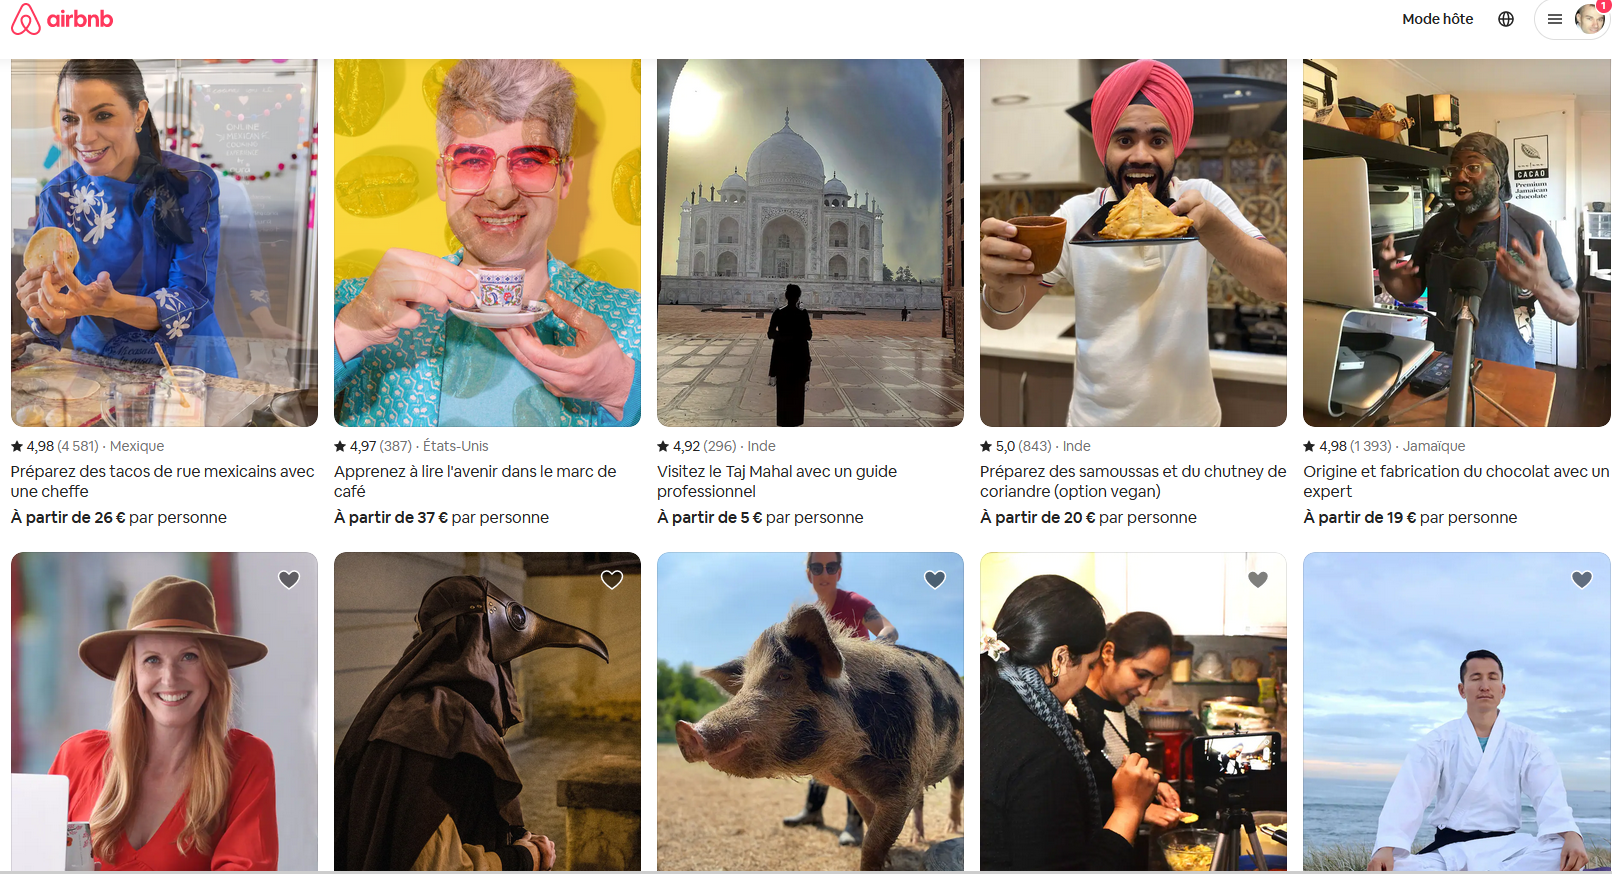The image size is (1612, 874).
Task: Click the Mode hôte link
Action: (1438, 19)
